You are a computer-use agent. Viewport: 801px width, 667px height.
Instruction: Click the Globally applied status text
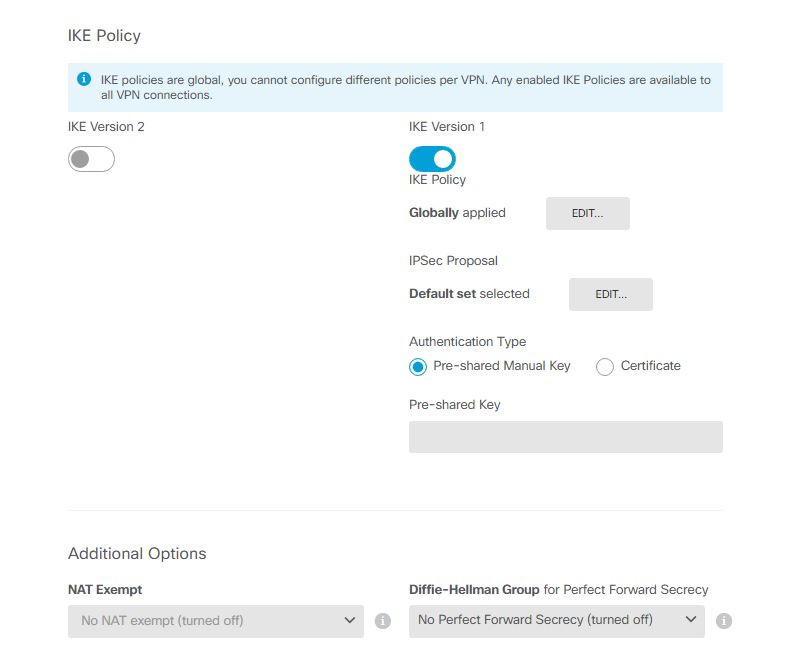pos(457,213)
